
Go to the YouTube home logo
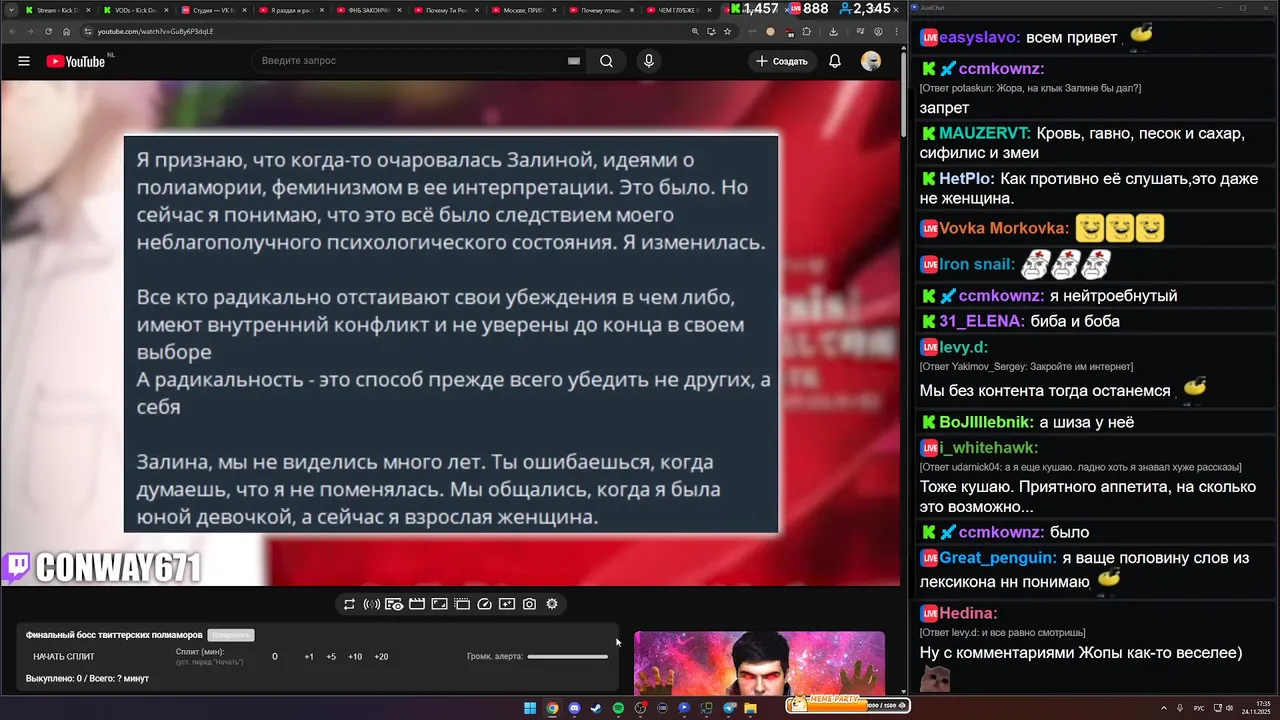coord(76,61)
